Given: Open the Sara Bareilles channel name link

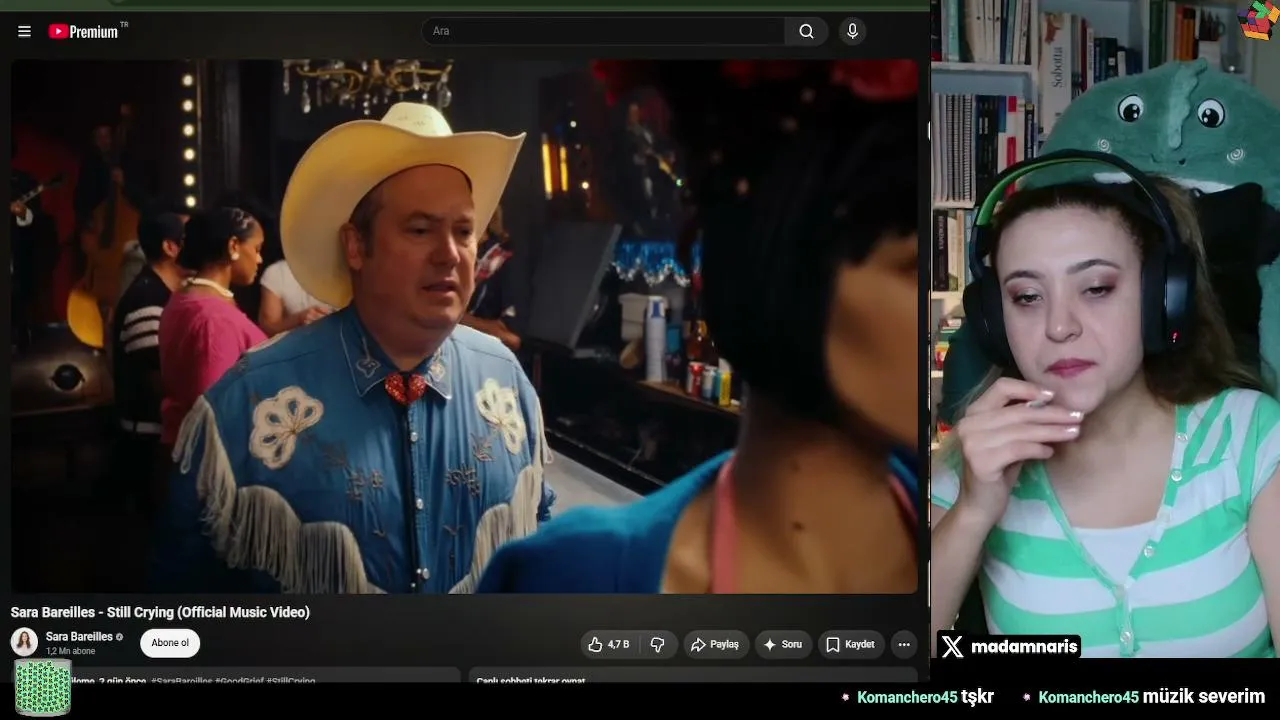Looking at the screenshot, I should 79,636.
